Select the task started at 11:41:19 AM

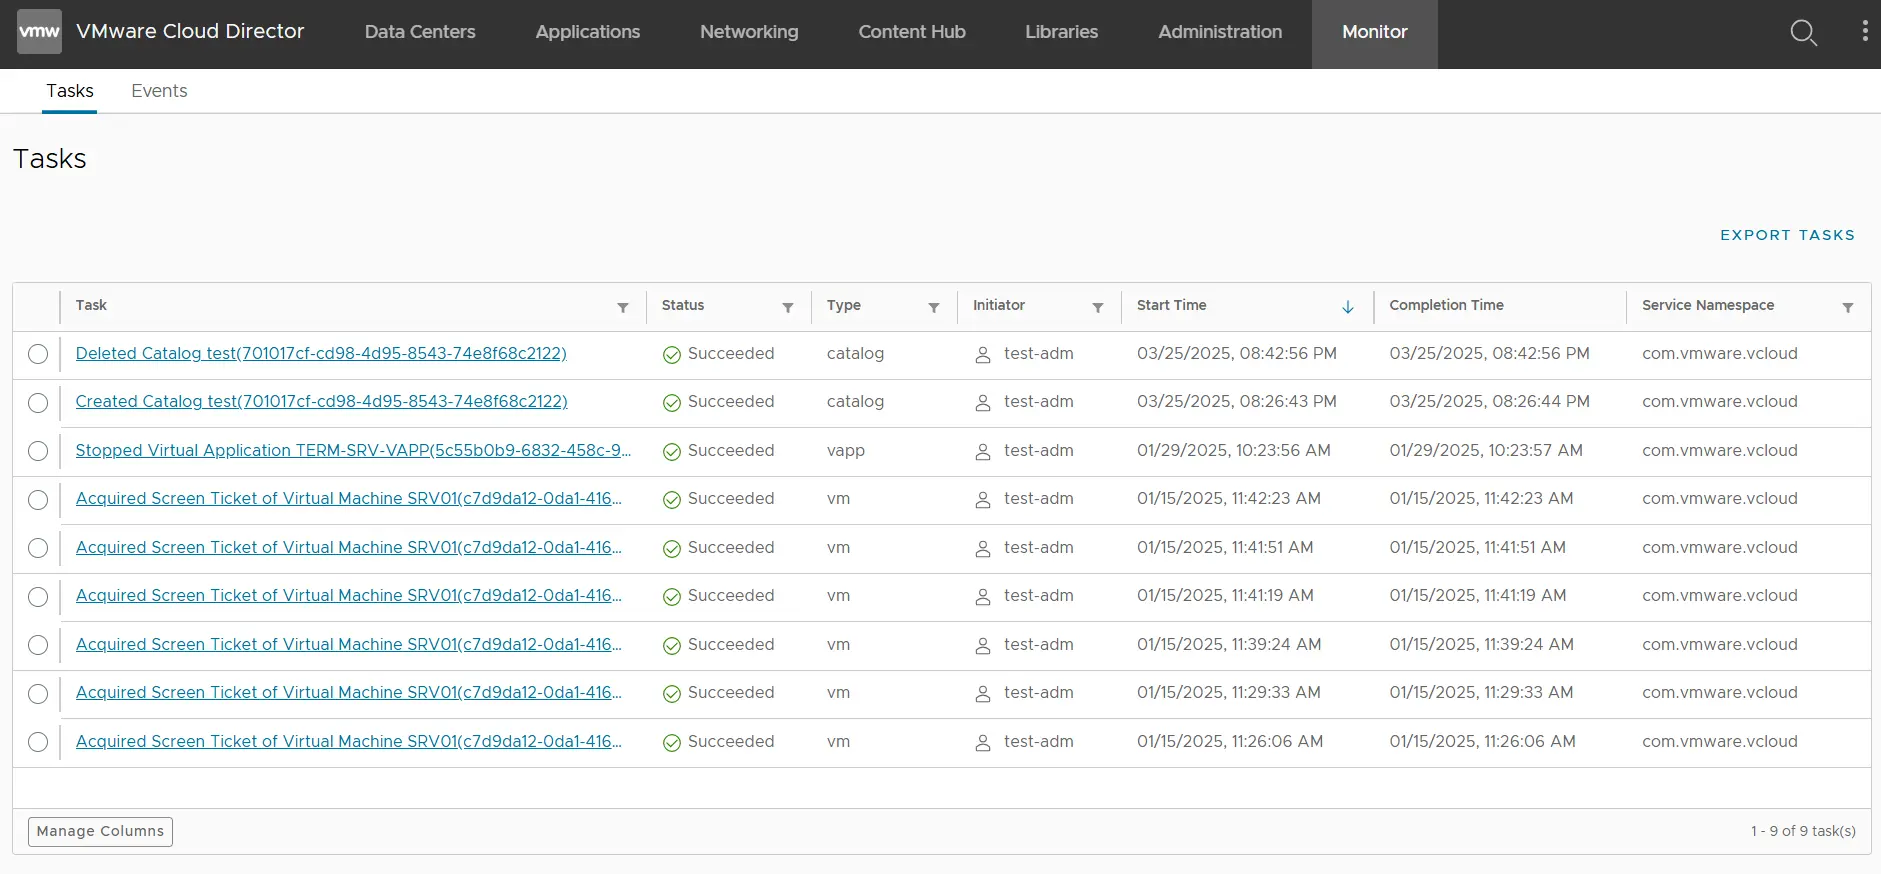pos(38,597)
